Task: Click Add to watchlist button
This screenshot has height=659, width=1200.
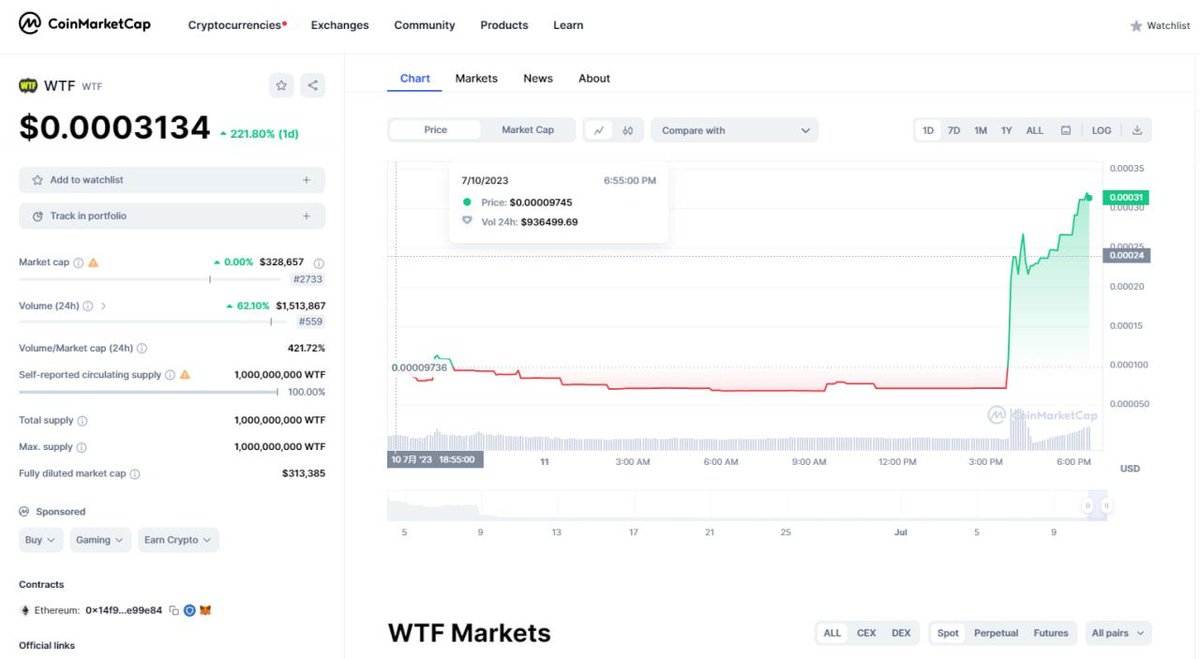Action: click(172, 180)
